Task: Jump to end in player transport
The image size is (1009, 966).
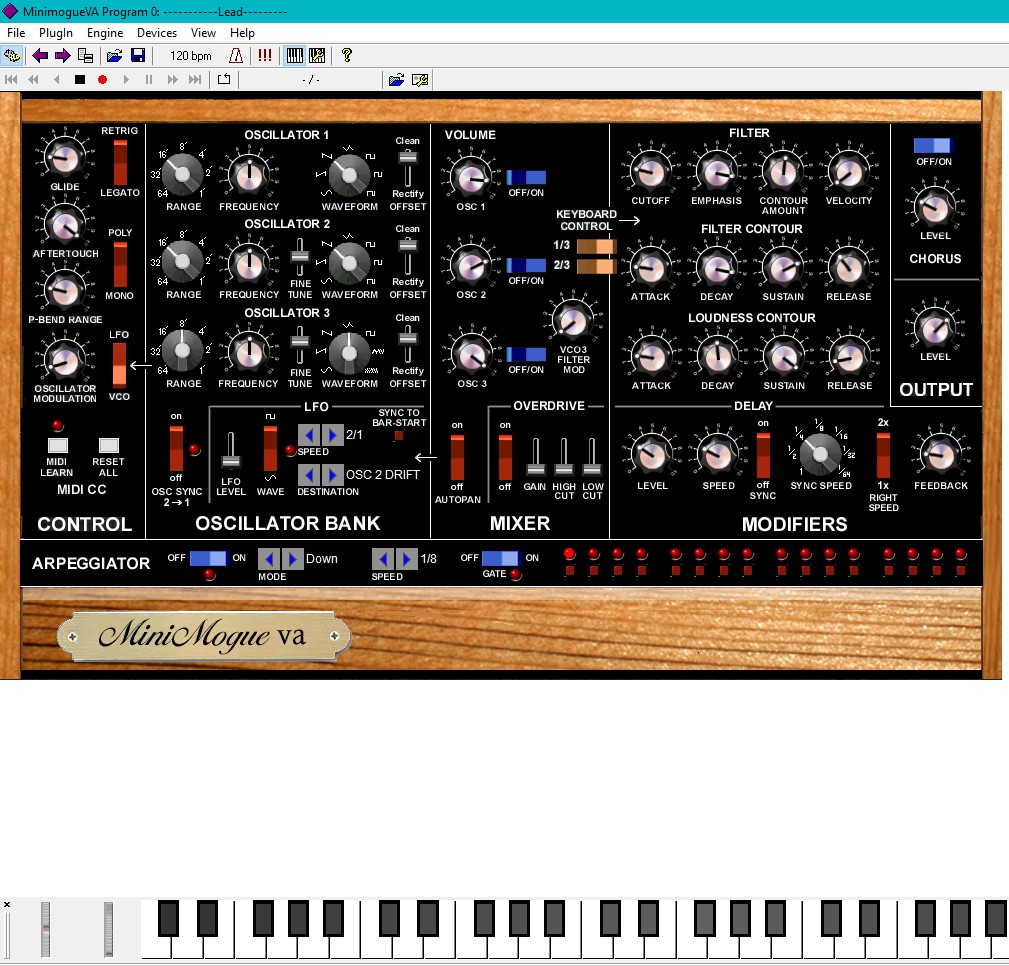Action: 195,79
